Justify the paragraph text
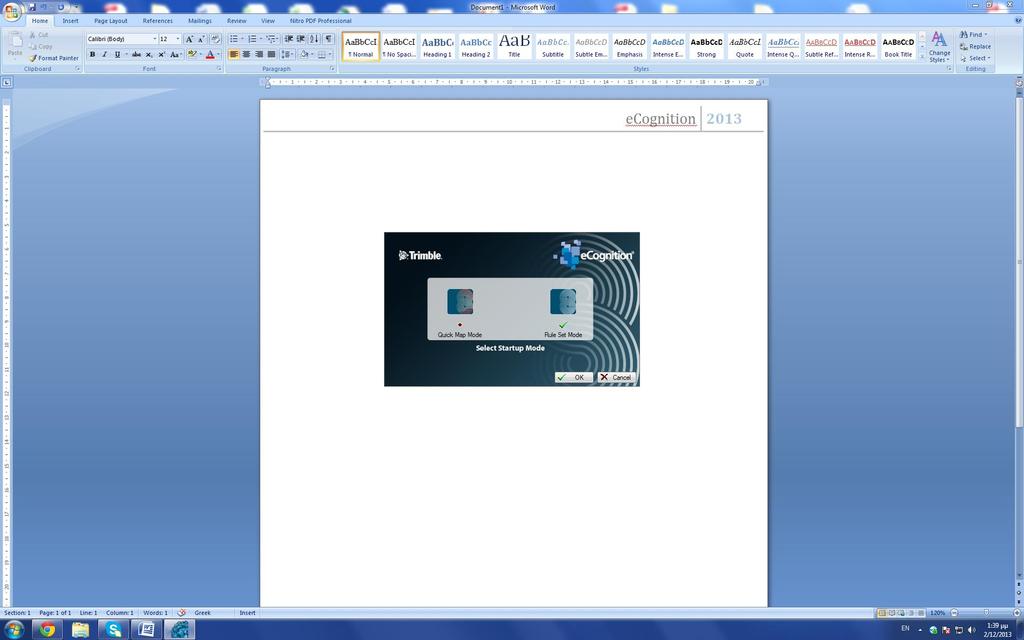Viewport: 1024px width, 640px height. 271,55
